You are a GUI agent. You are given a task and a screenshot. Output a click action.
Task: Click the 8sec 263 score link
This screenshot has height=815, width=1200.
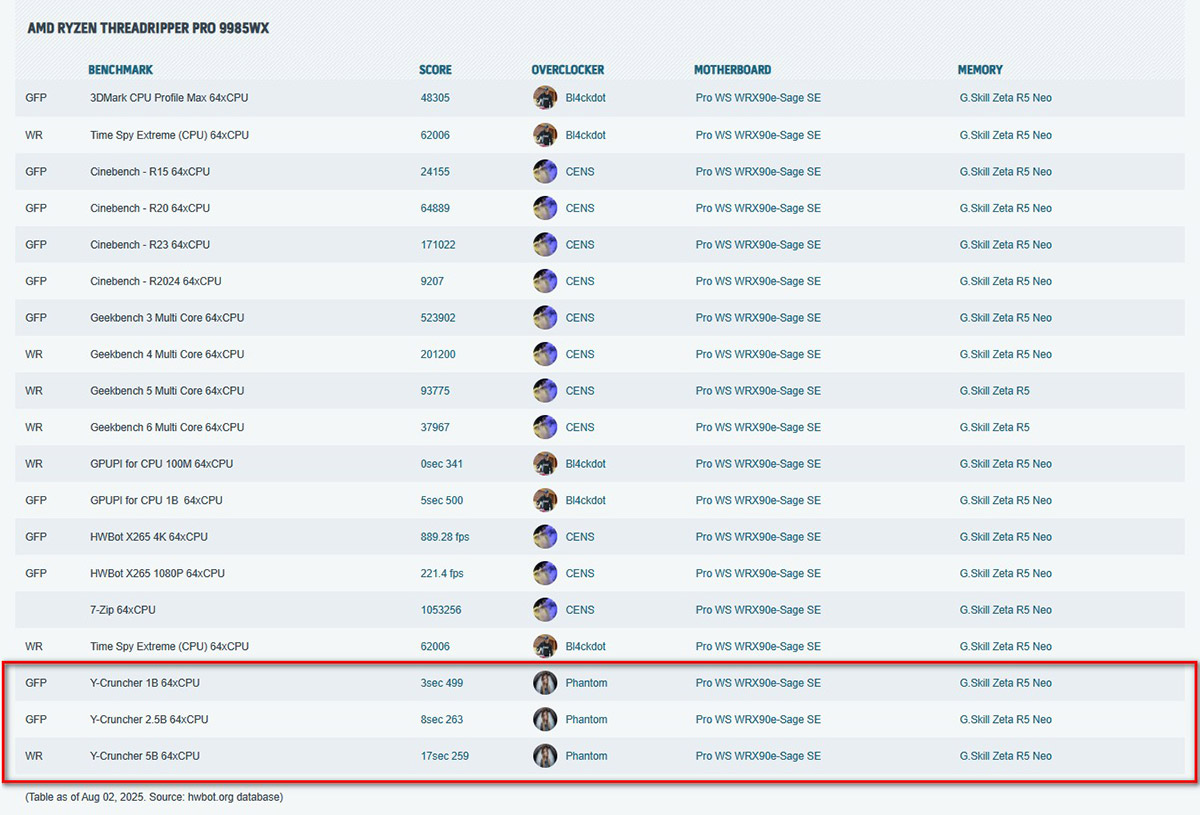442,719
